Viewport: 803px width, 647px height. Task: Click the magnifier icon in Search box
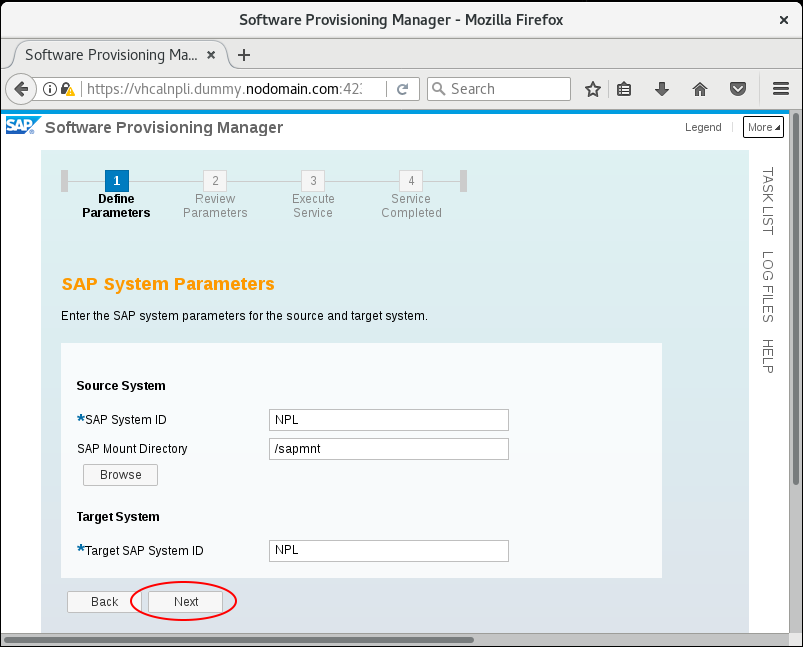coord(438,89)
